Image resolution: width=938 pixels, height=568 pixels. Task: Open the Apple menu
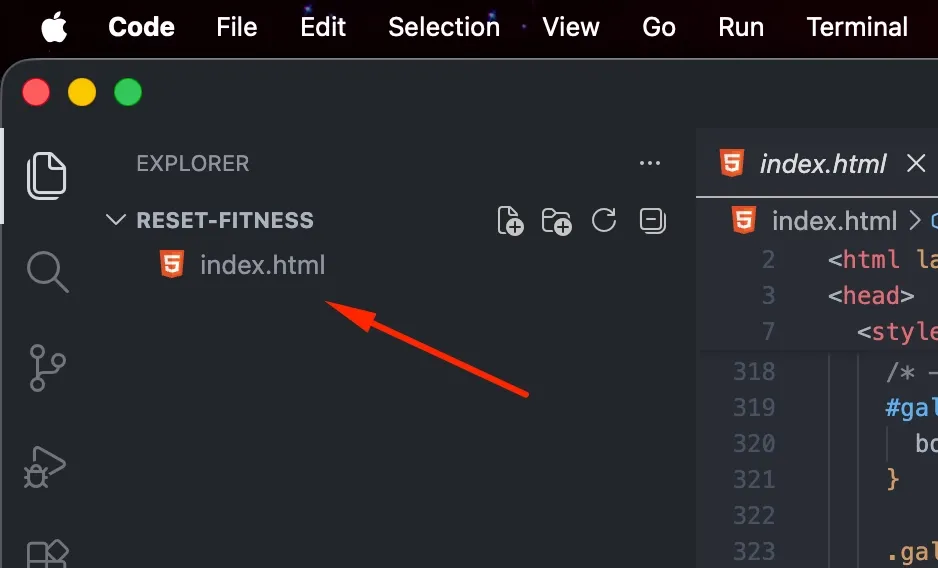[54, 28]
